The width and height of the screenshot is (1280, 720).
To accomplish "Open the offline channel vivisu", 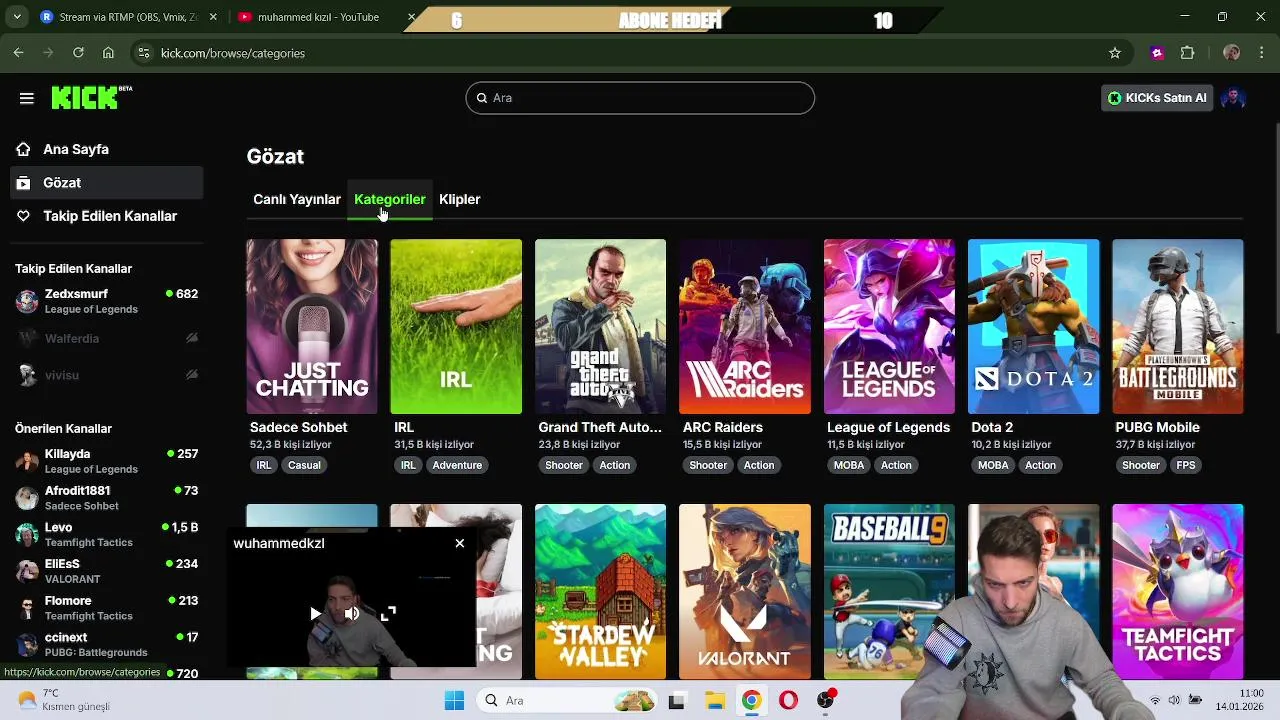I will tap(106, 375).
